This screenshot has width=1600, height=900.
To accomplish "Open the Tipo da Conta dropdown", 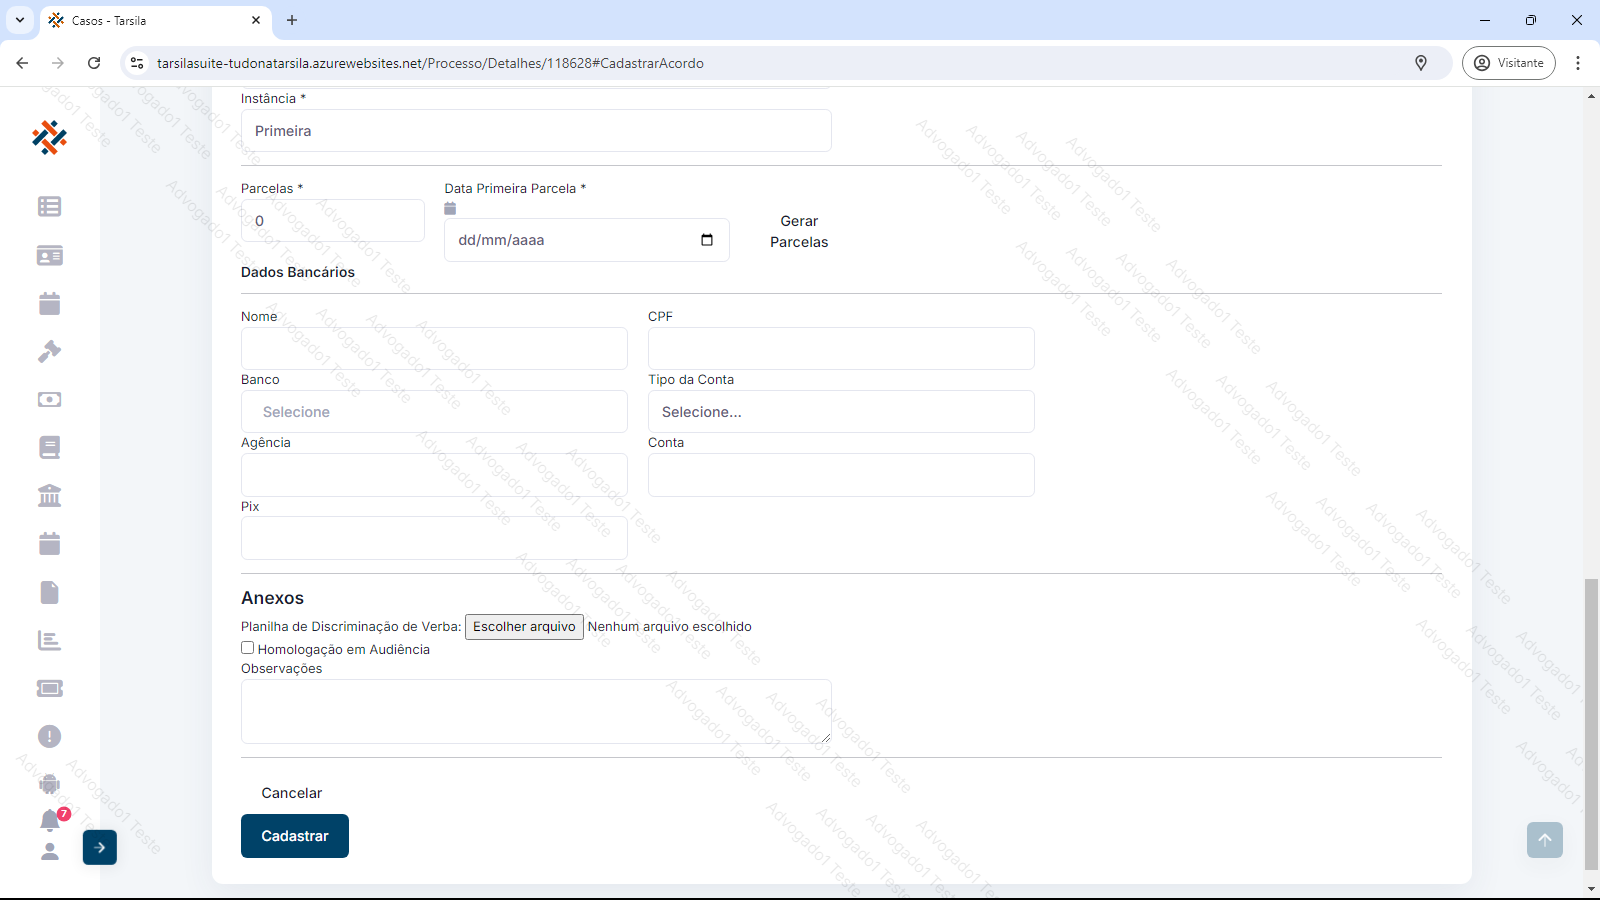I will [x=841, y=412].
